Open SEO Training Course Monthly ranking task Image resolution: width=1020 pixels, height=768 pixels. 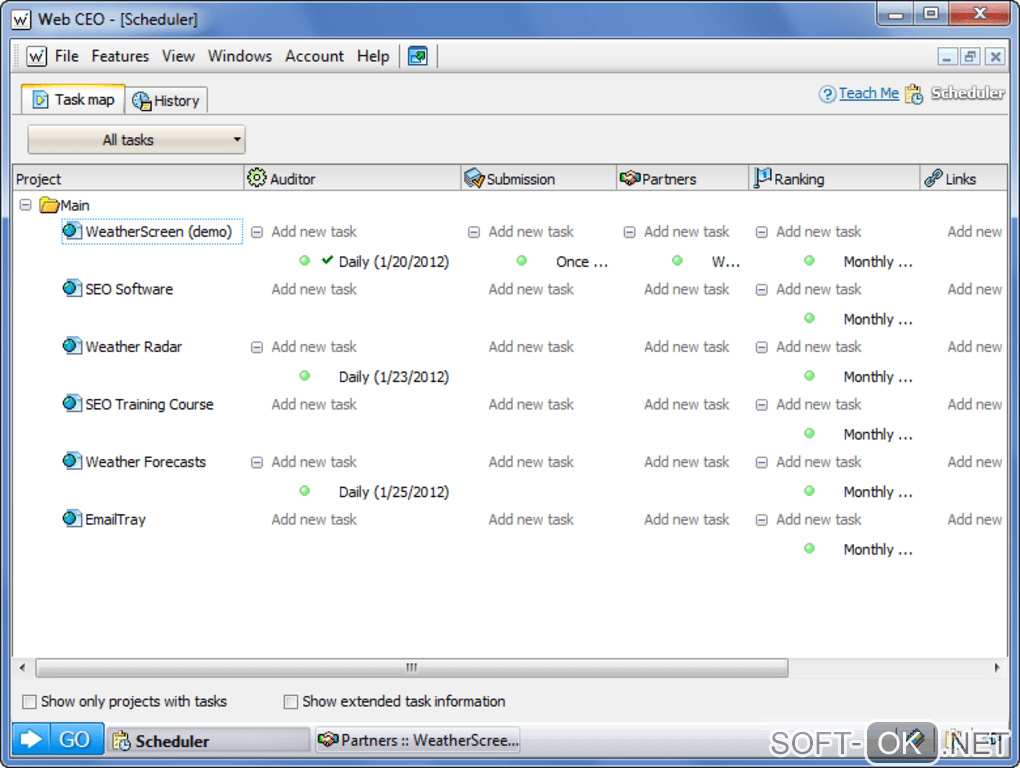coord(878,434)
